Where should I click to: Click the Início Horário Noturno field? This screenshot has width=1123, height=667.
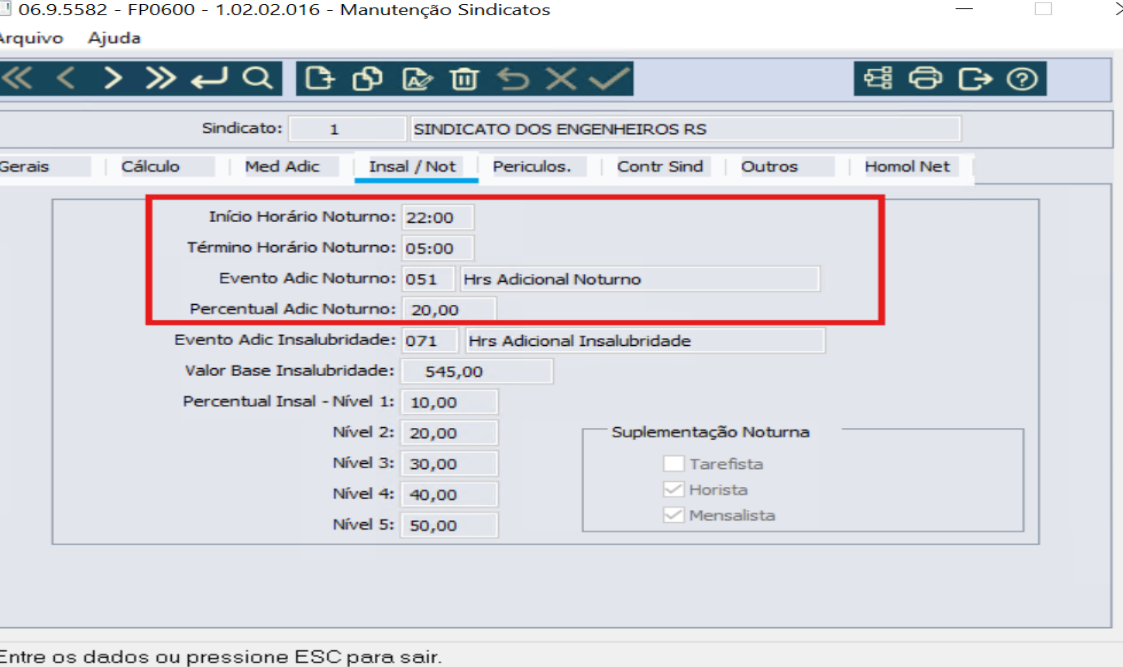437,217
